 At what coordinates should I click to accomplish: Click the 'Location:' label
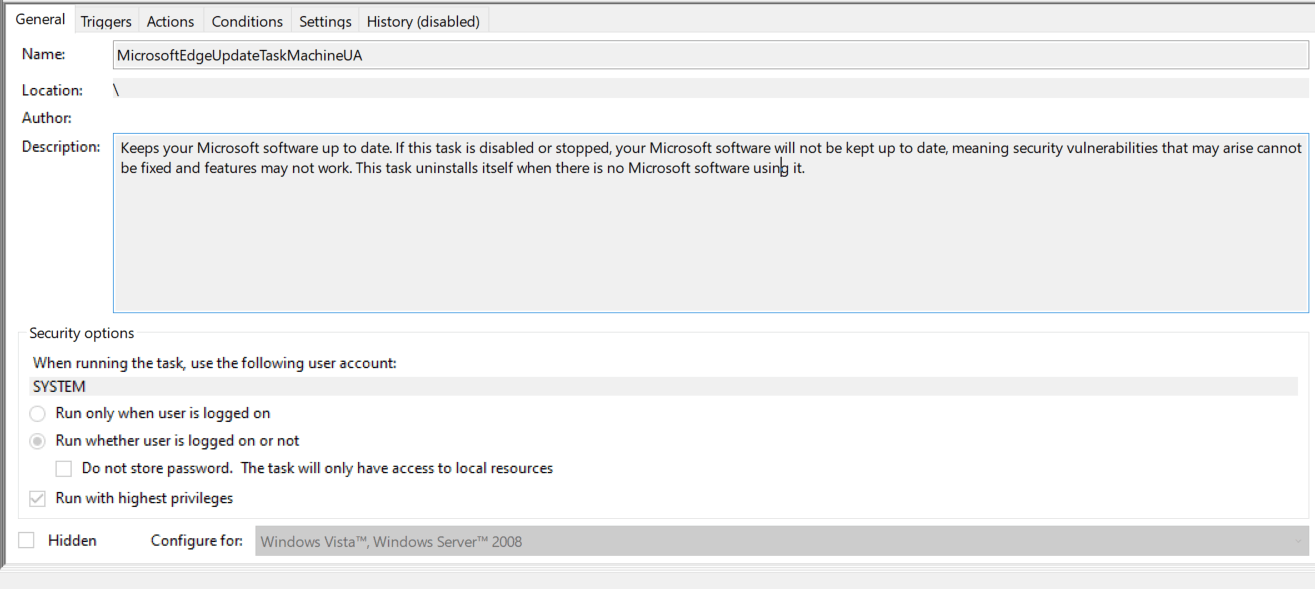pos(52,90)
